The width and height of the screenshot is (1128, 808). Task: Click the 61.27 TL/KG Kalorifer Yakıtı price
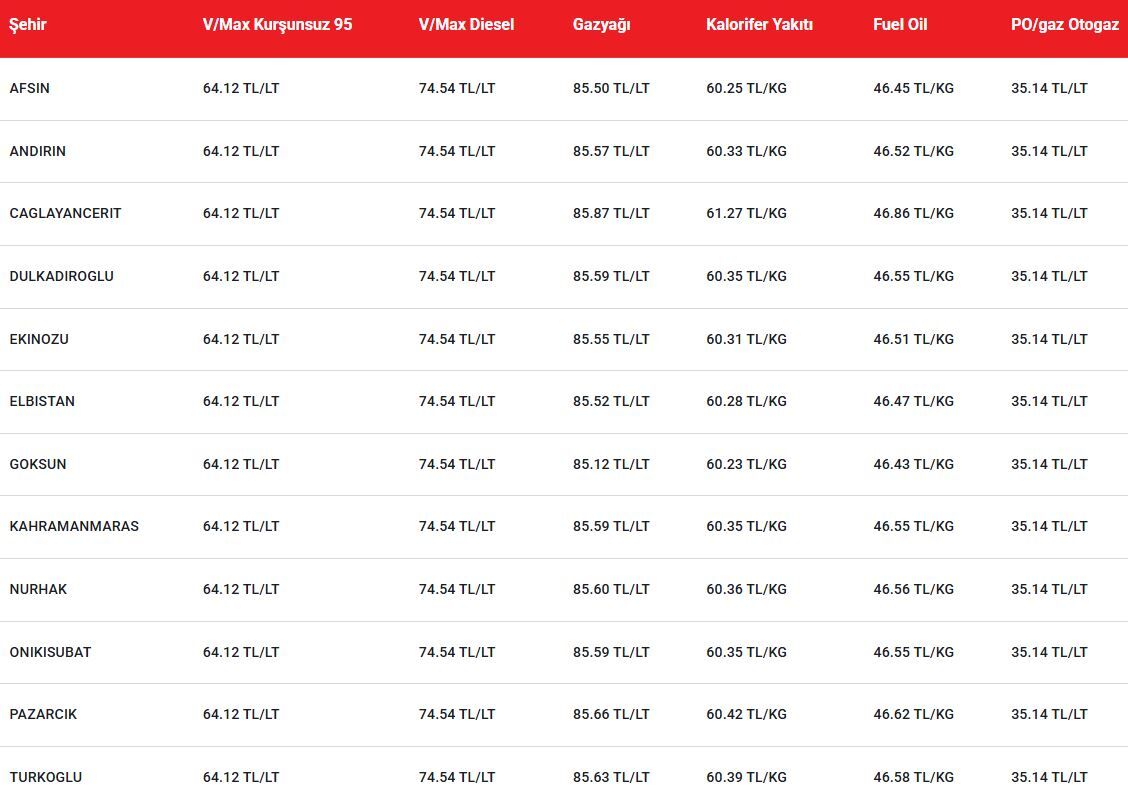point(746,213)
